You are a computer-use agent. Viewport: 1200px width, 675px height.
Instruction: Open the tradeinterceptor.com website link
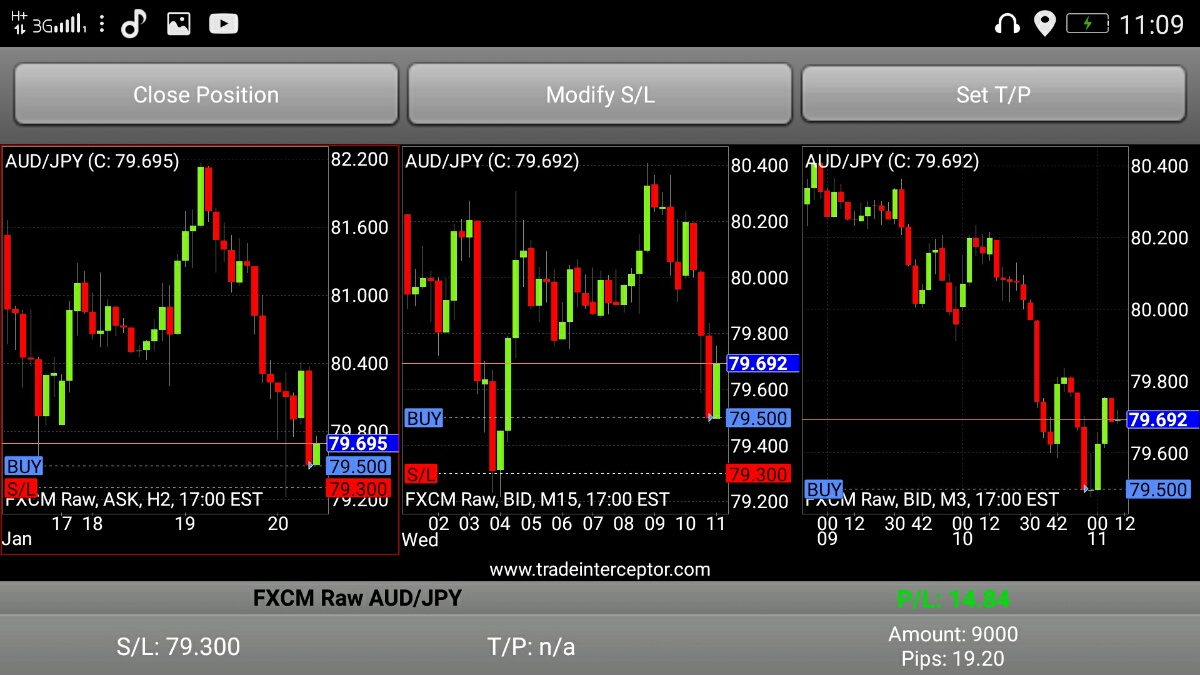coord(600,569)
